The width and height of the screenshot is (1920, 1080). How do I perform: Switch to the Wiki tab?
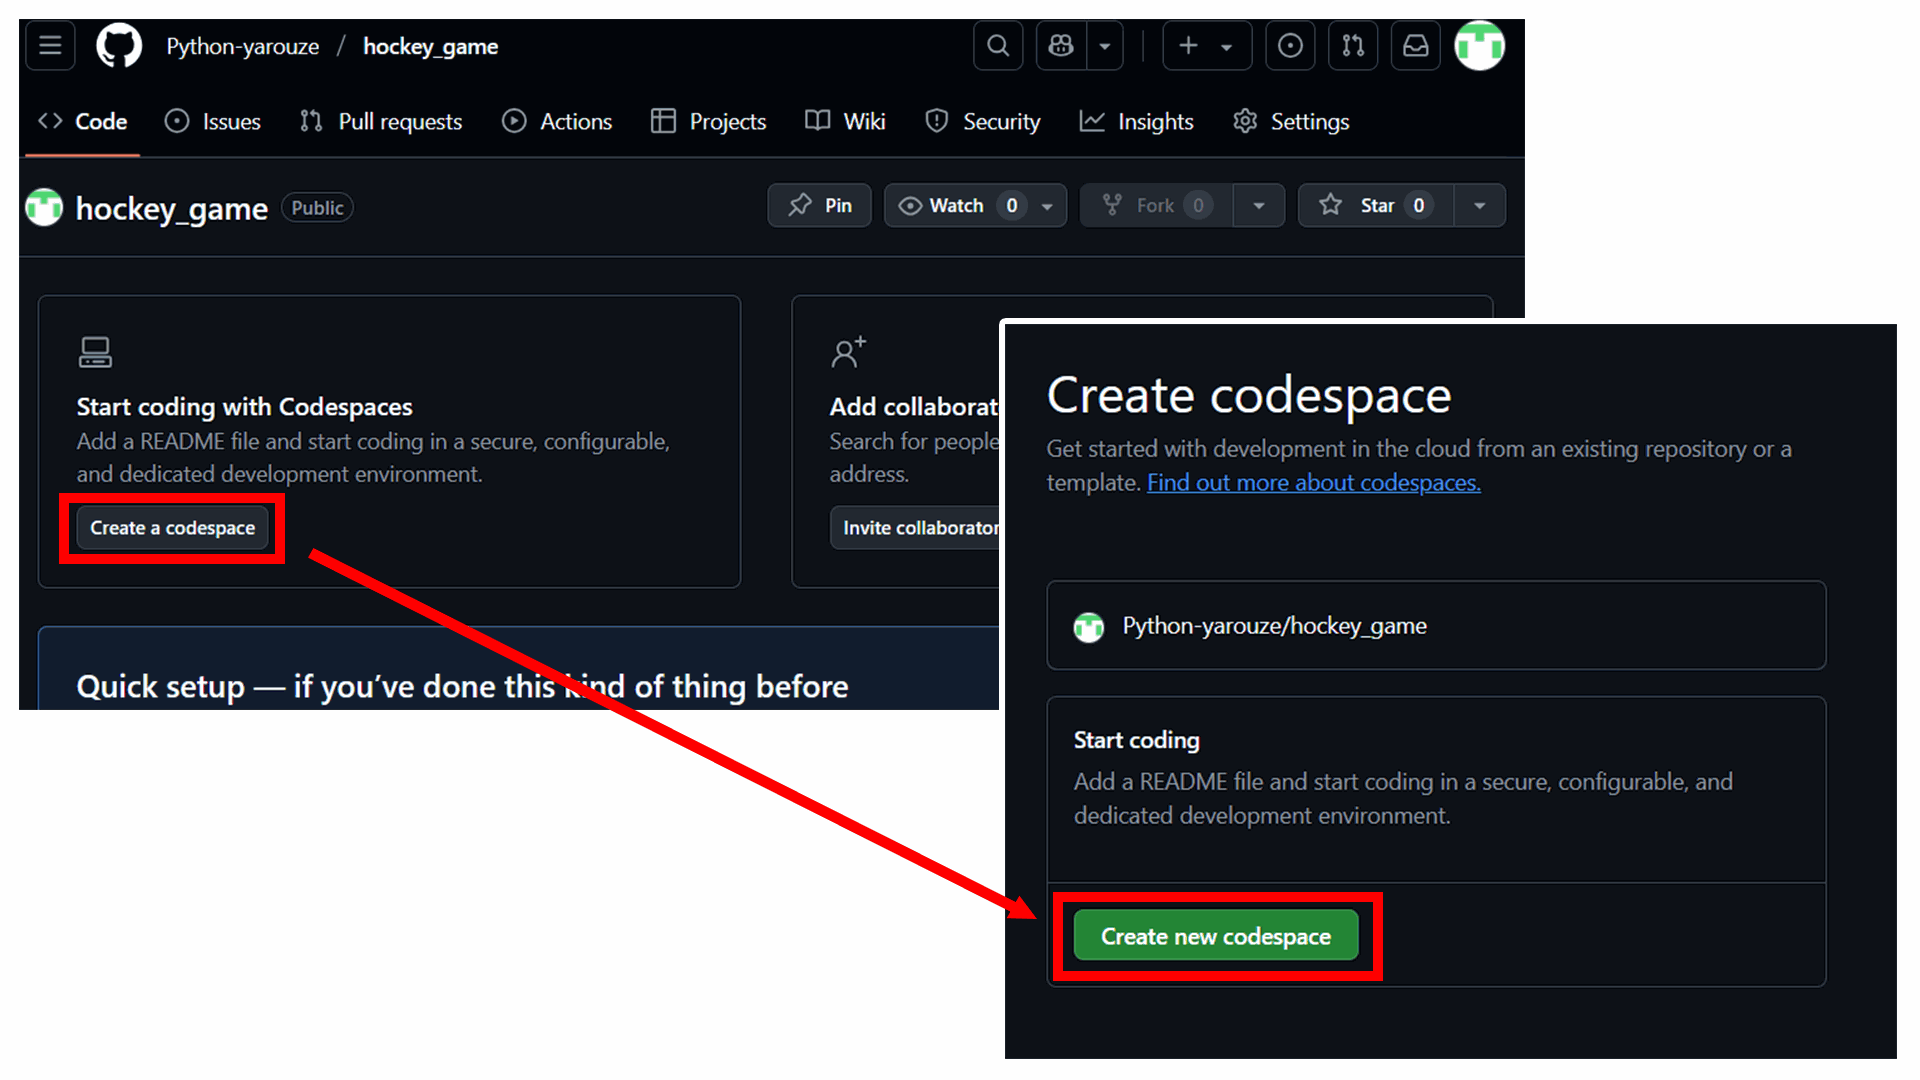click(845, 121)
